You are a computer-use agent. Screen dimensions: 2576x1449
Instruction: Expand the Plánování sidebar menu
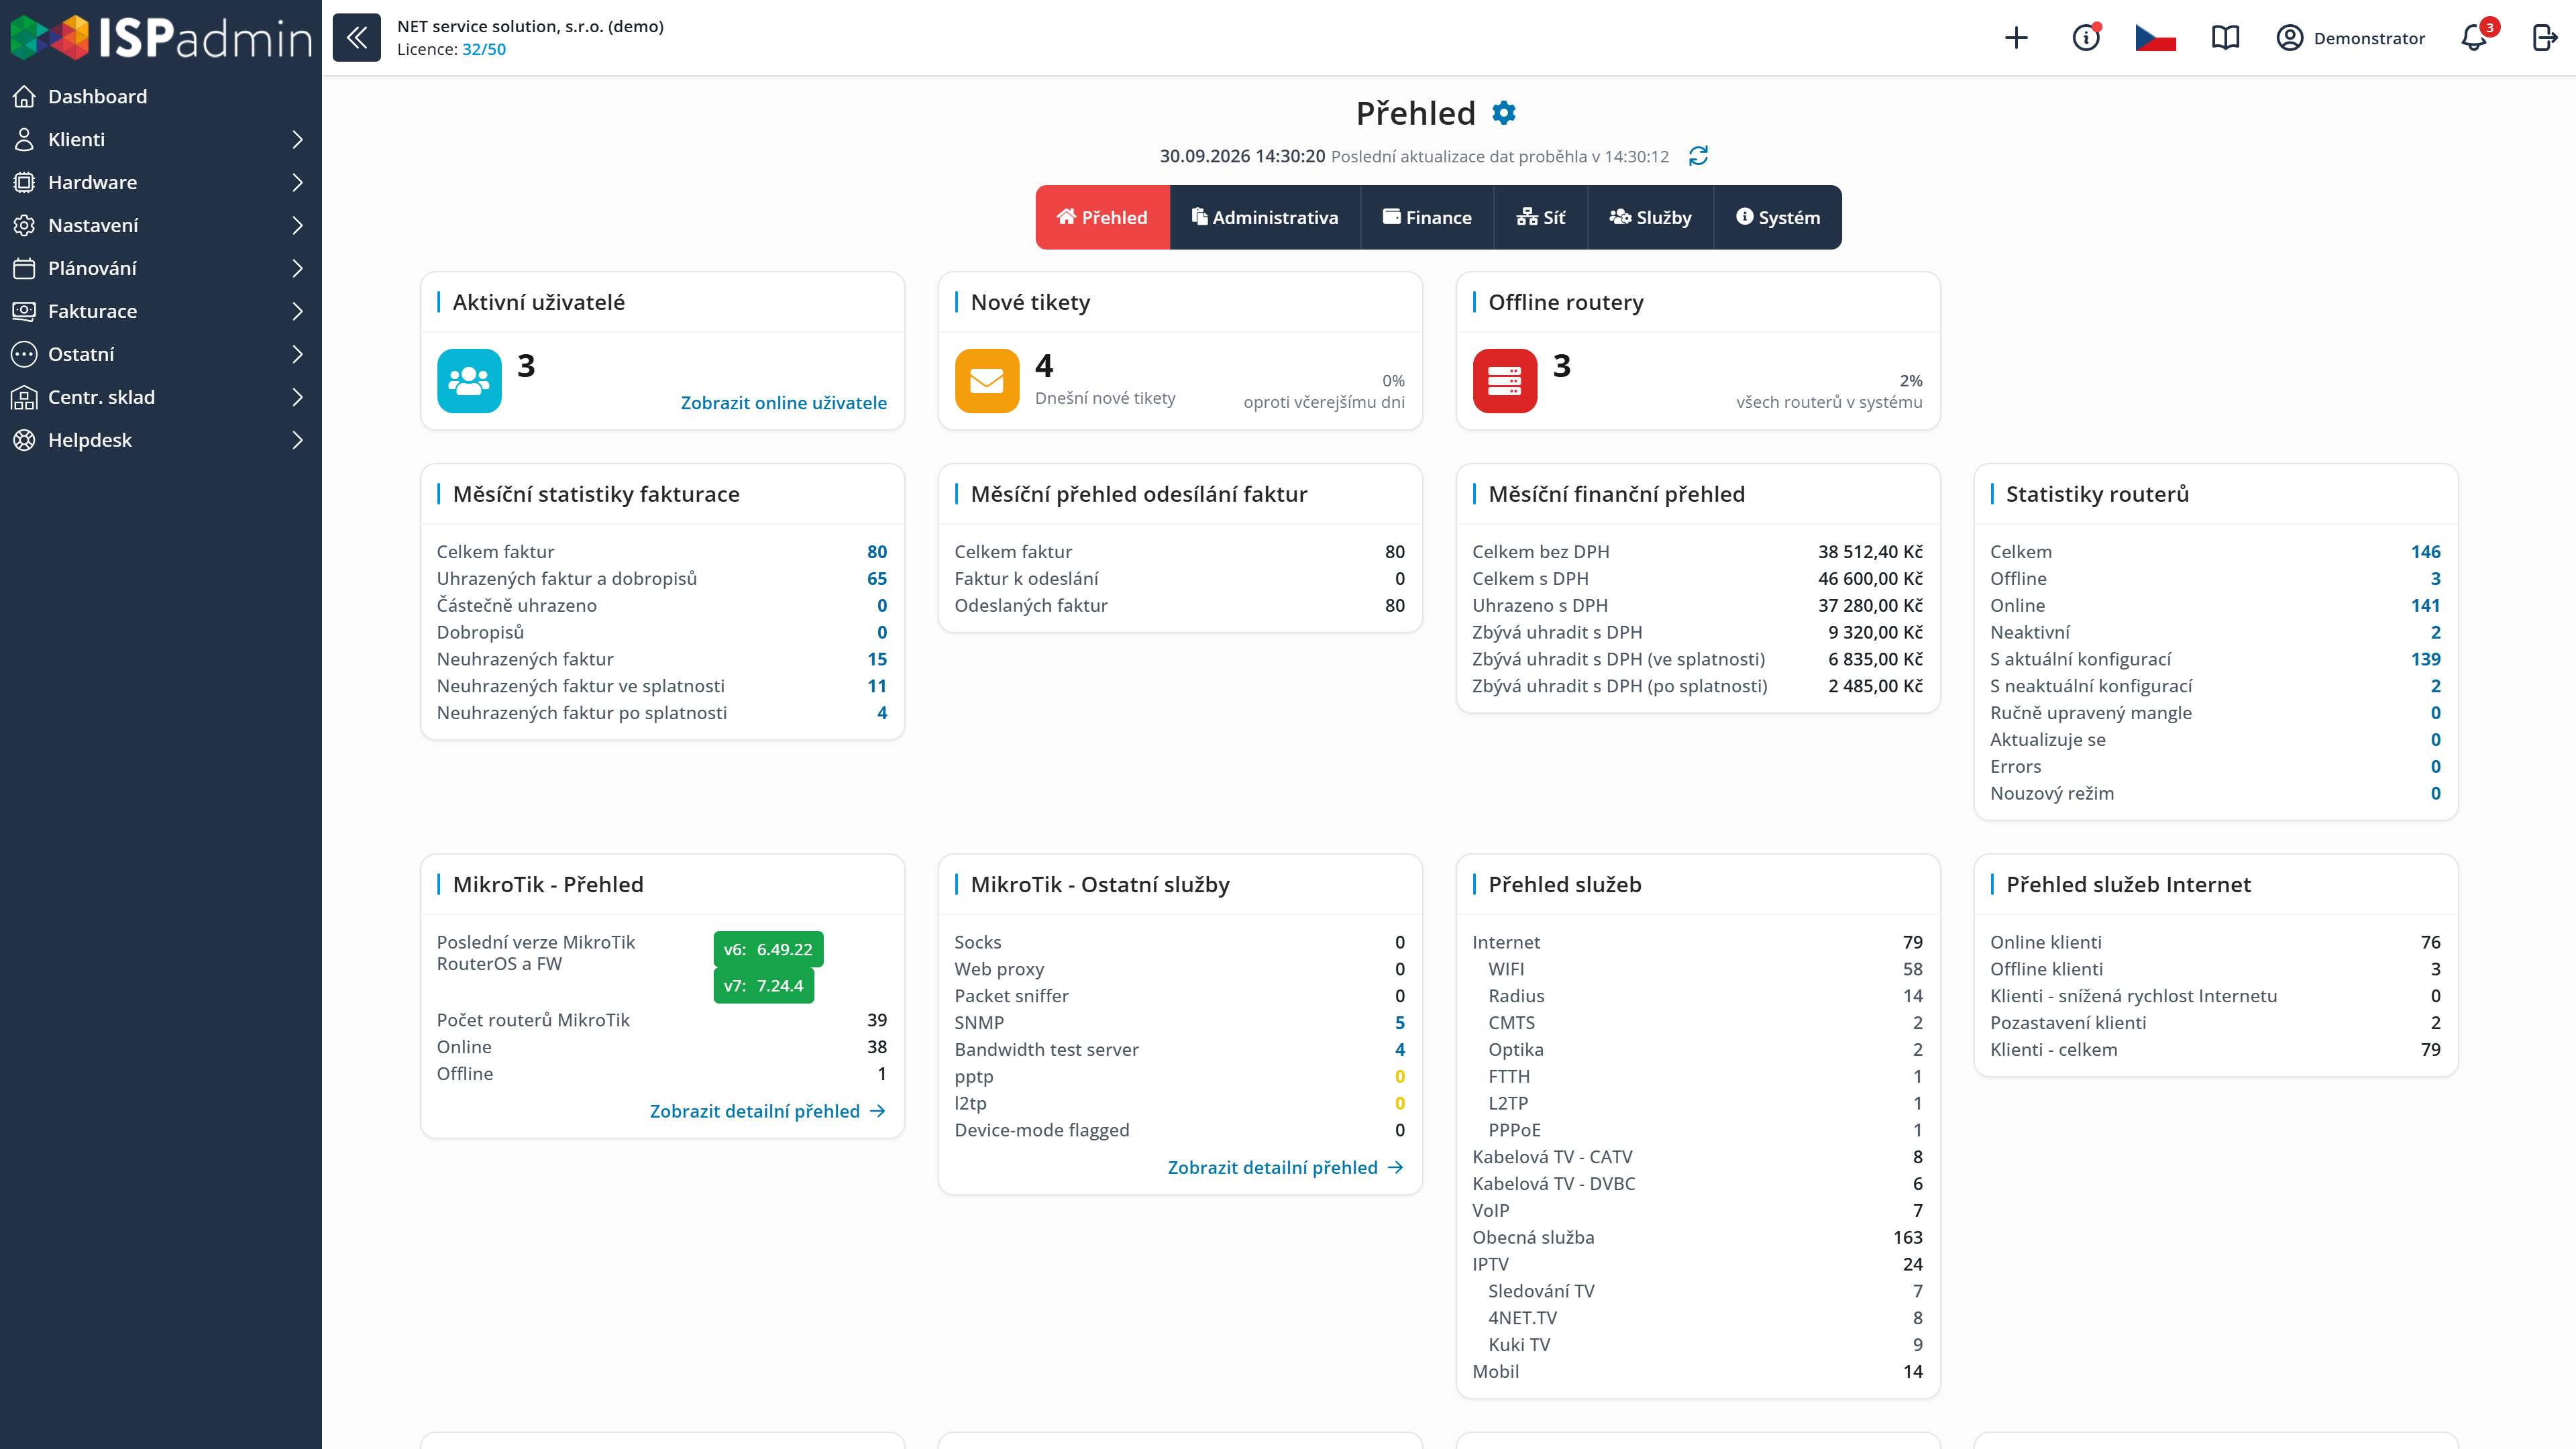[x=161, y=268]
